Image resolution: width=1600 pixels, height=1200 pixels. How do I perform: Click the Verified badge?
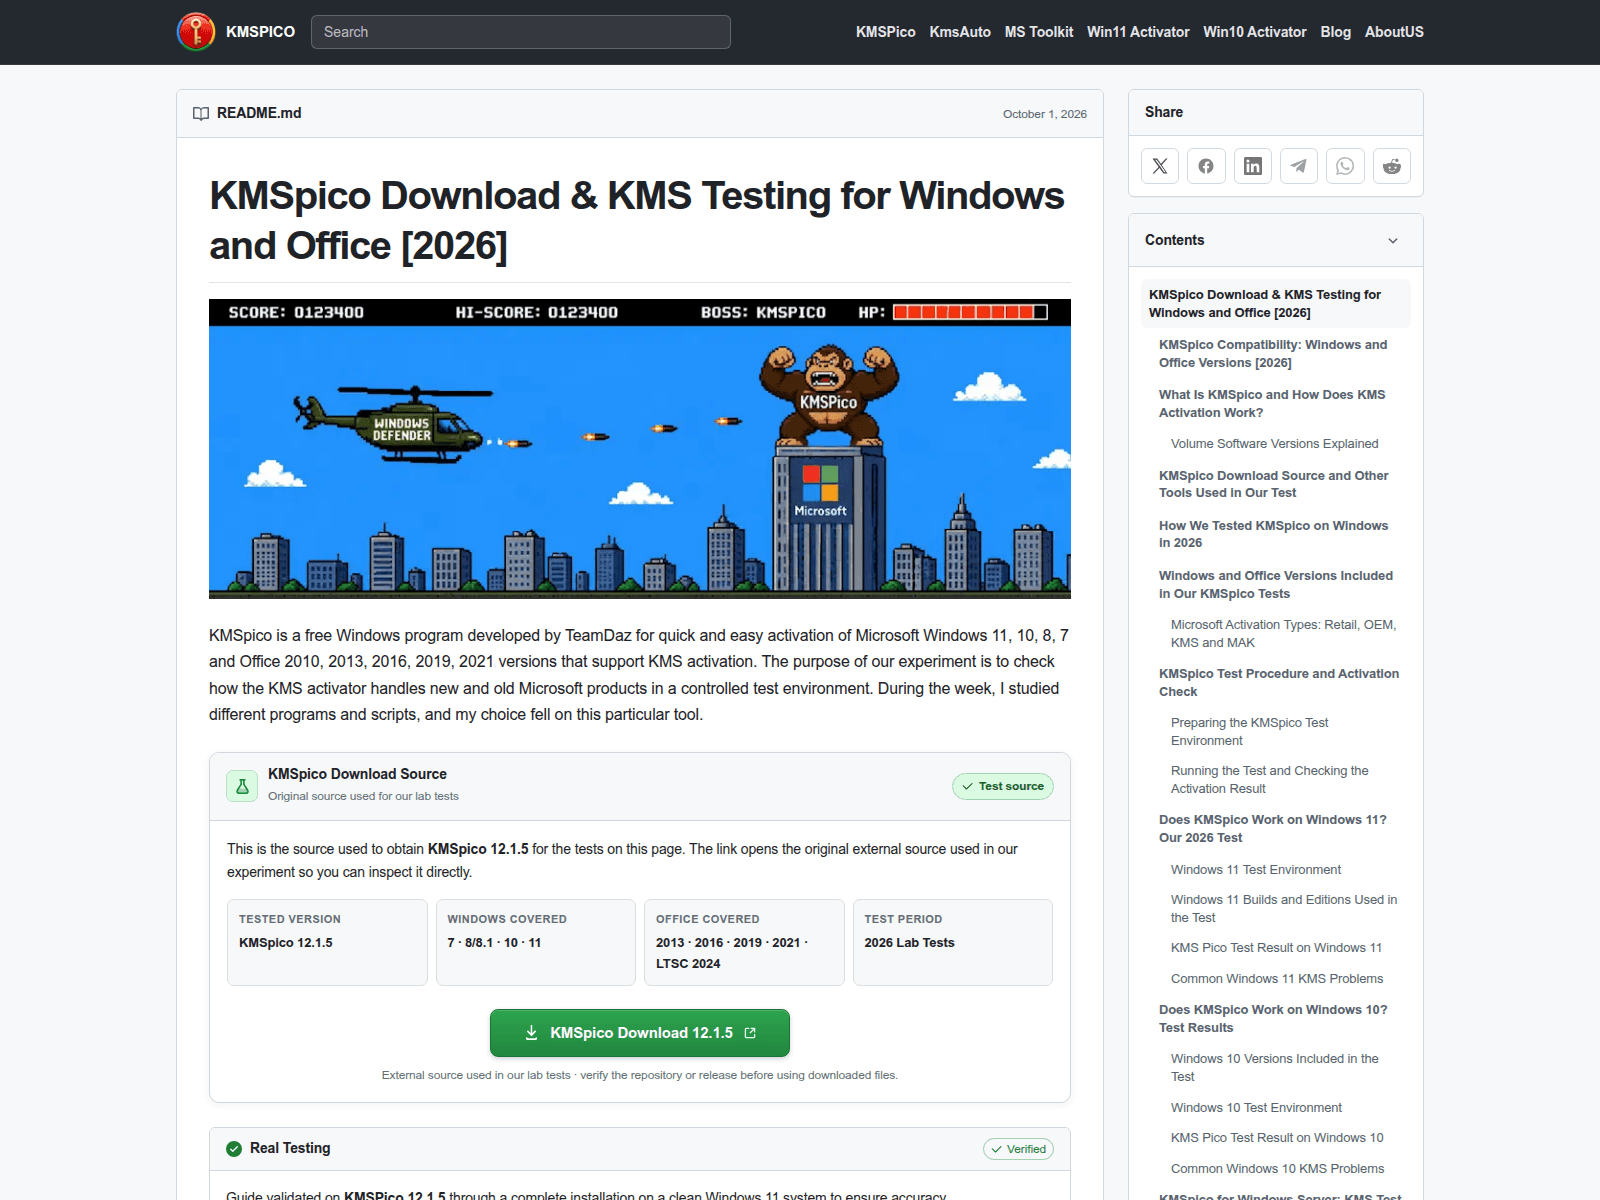1018,1149
